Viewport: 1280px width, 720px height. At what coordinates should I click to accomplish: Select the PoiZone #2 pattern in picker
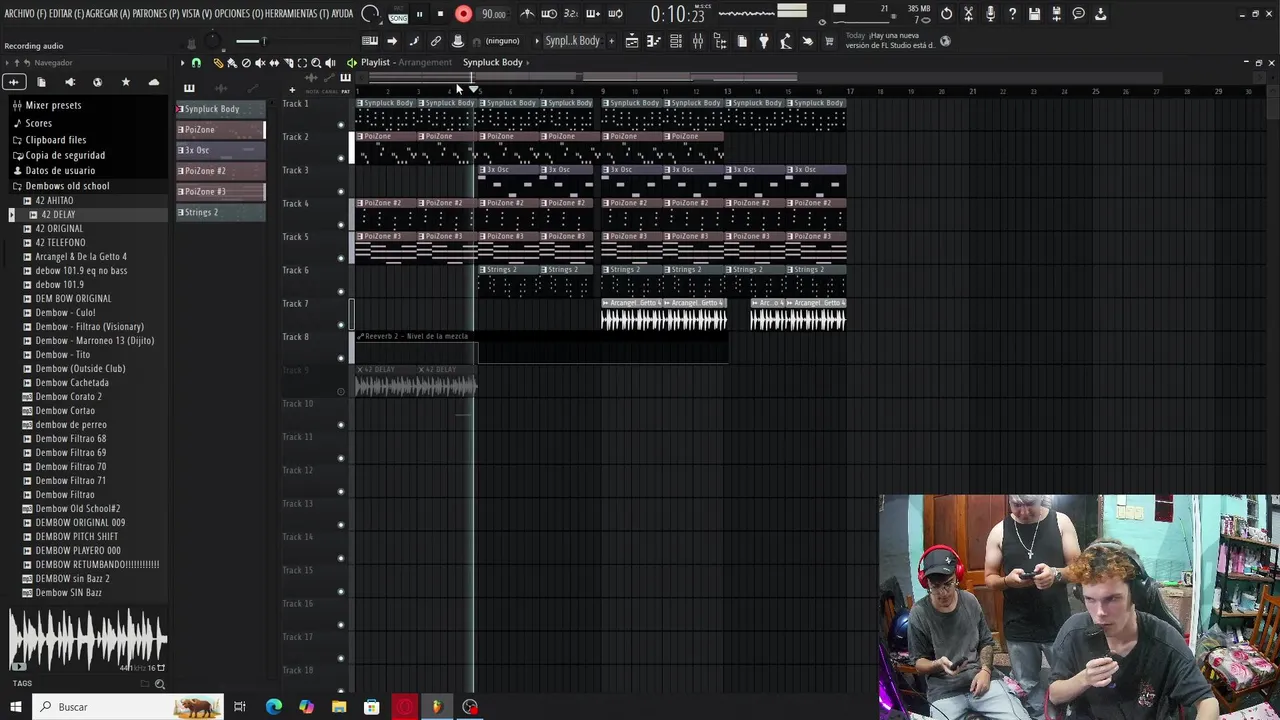coord(221,171)
